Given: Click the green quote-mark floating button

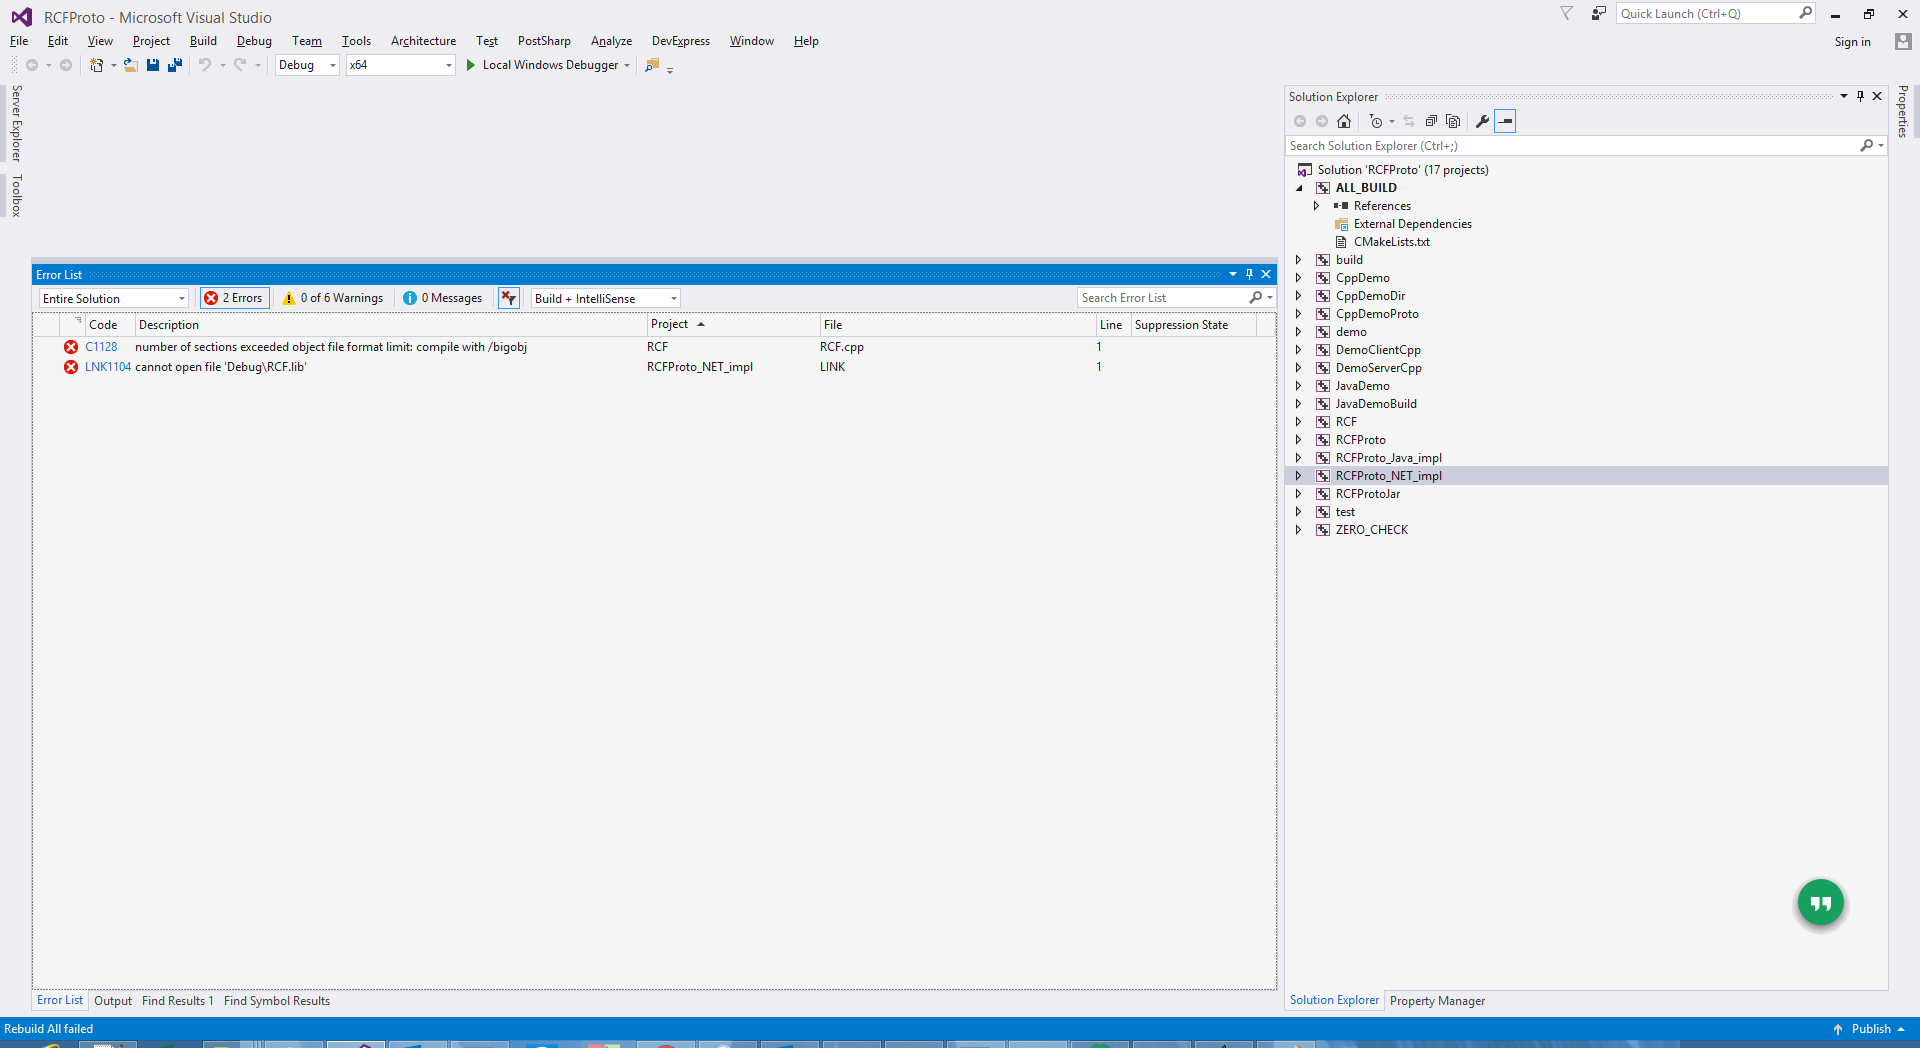Looking at the screenshot, I should point(1821,903).
